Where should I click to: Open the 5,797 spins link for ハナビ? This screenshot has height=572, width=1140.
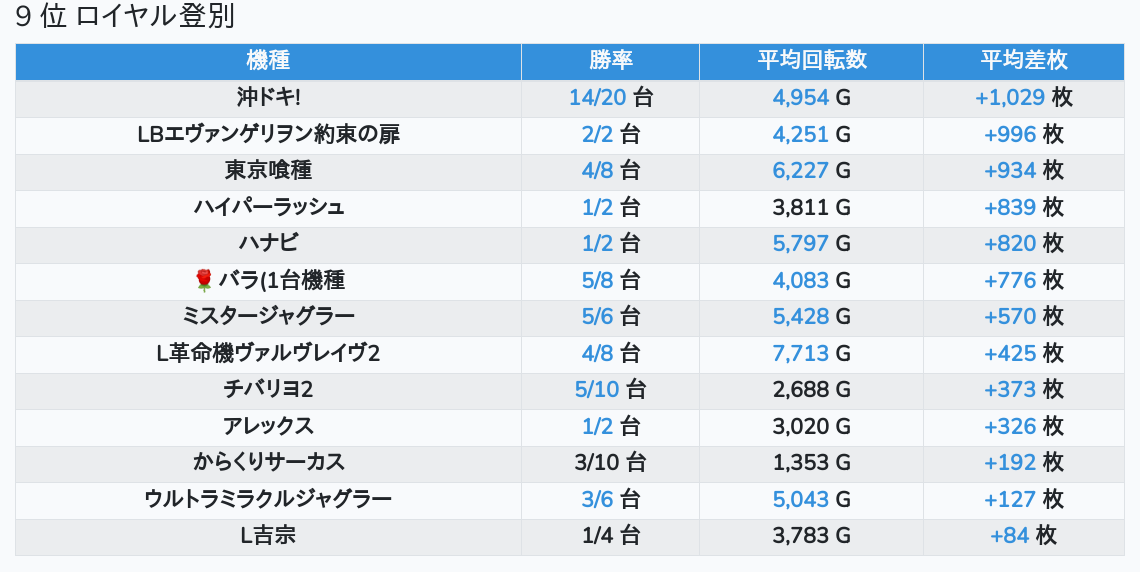point(801,244)
